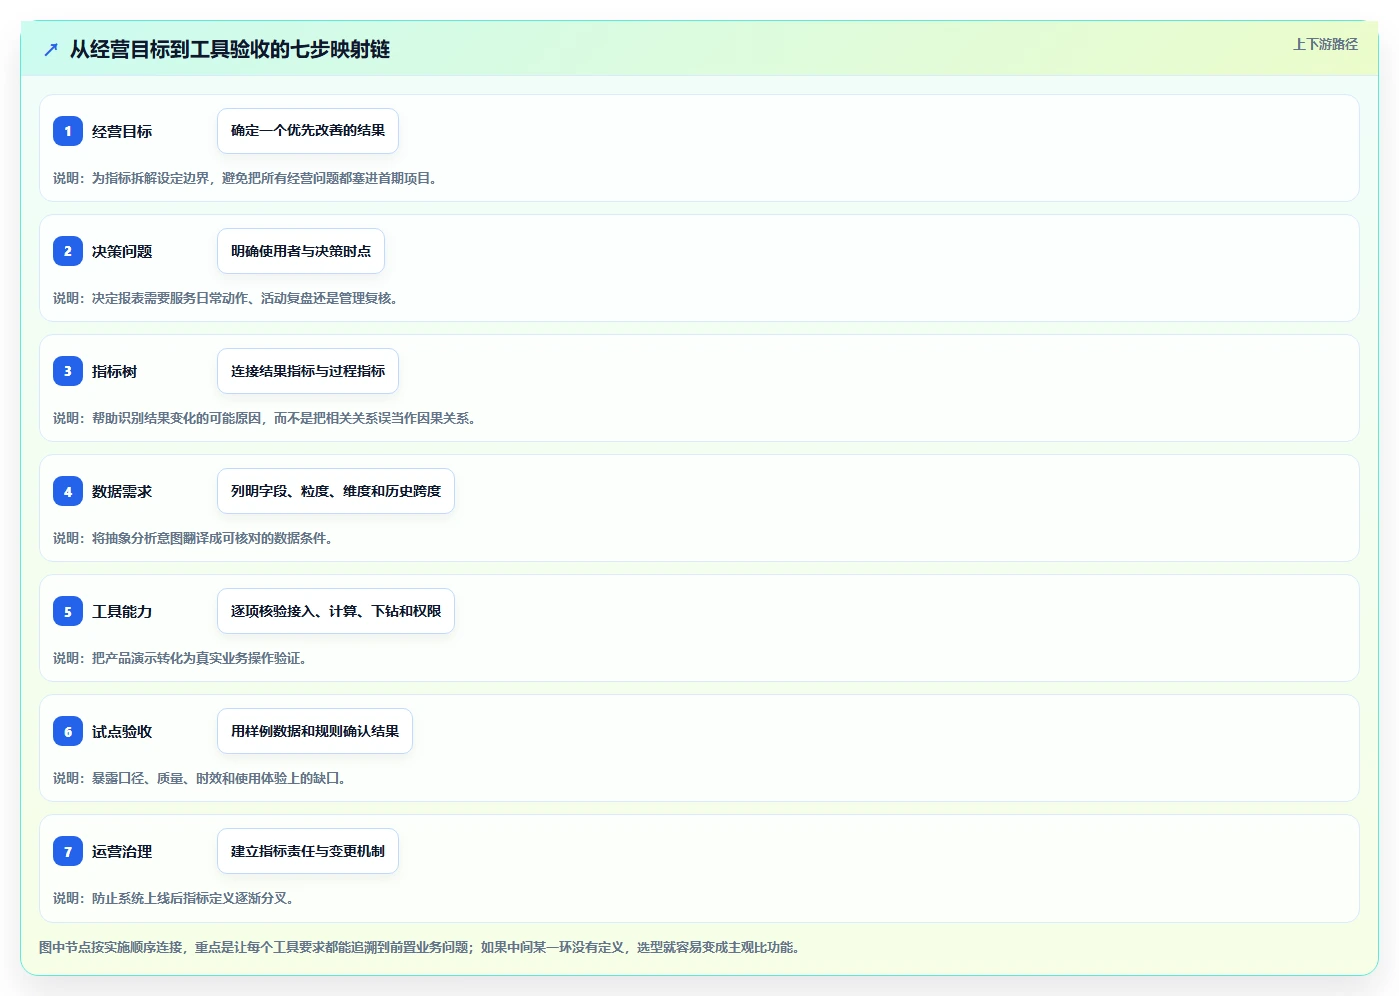Select the 工具能力 step label
Image resolution: width=1399 pixels, height=996 pixels.
click(122, 611)
